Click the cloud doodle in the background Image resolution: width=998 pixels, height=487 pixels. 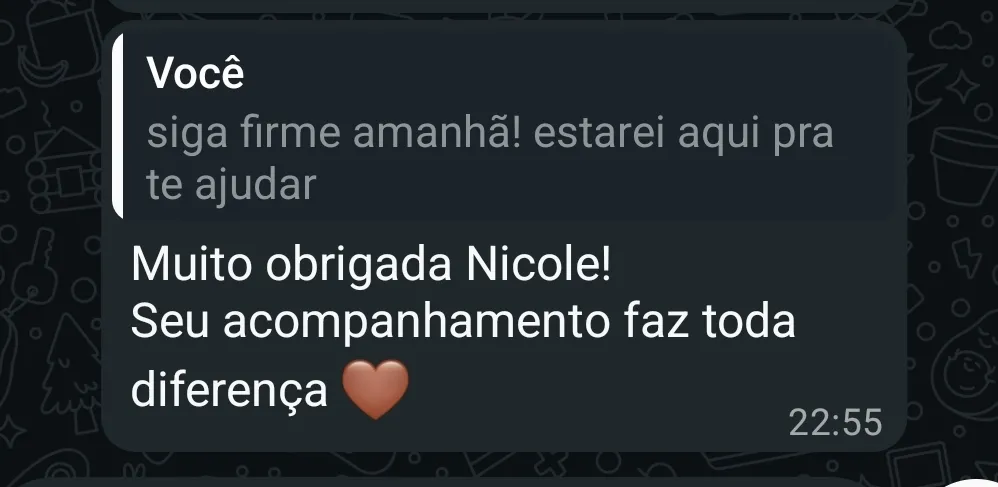tap(950, 36)
